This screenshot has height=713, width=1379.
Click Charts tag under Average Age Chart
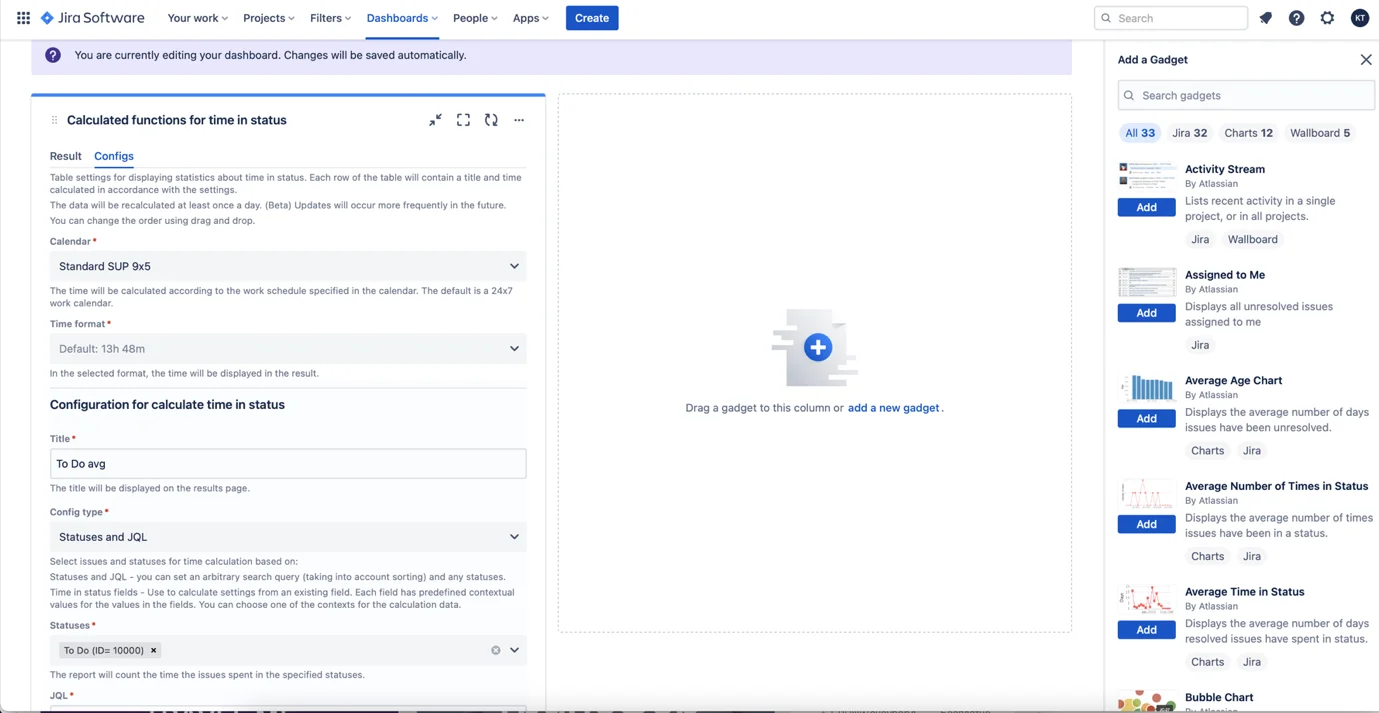click(x=1207, y=451)
